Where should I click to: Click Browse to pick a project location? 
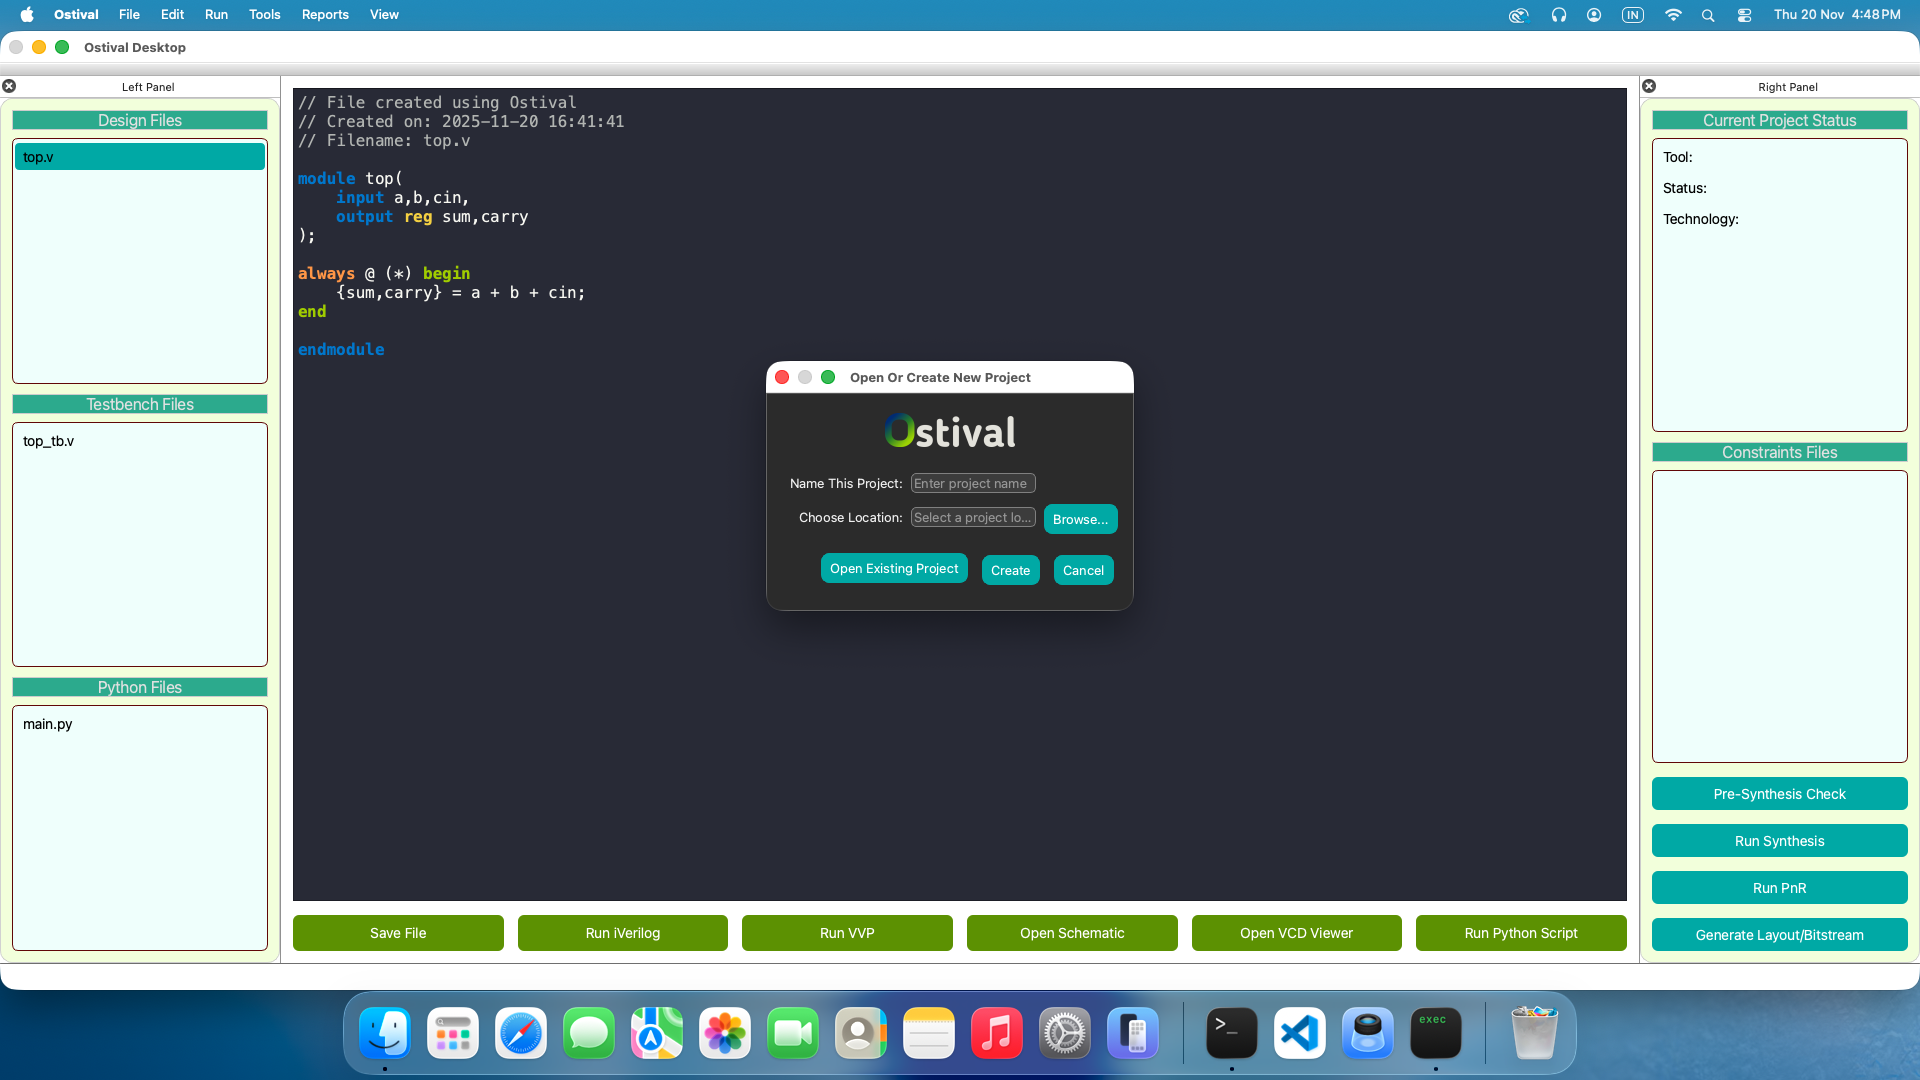(1080, 519)
